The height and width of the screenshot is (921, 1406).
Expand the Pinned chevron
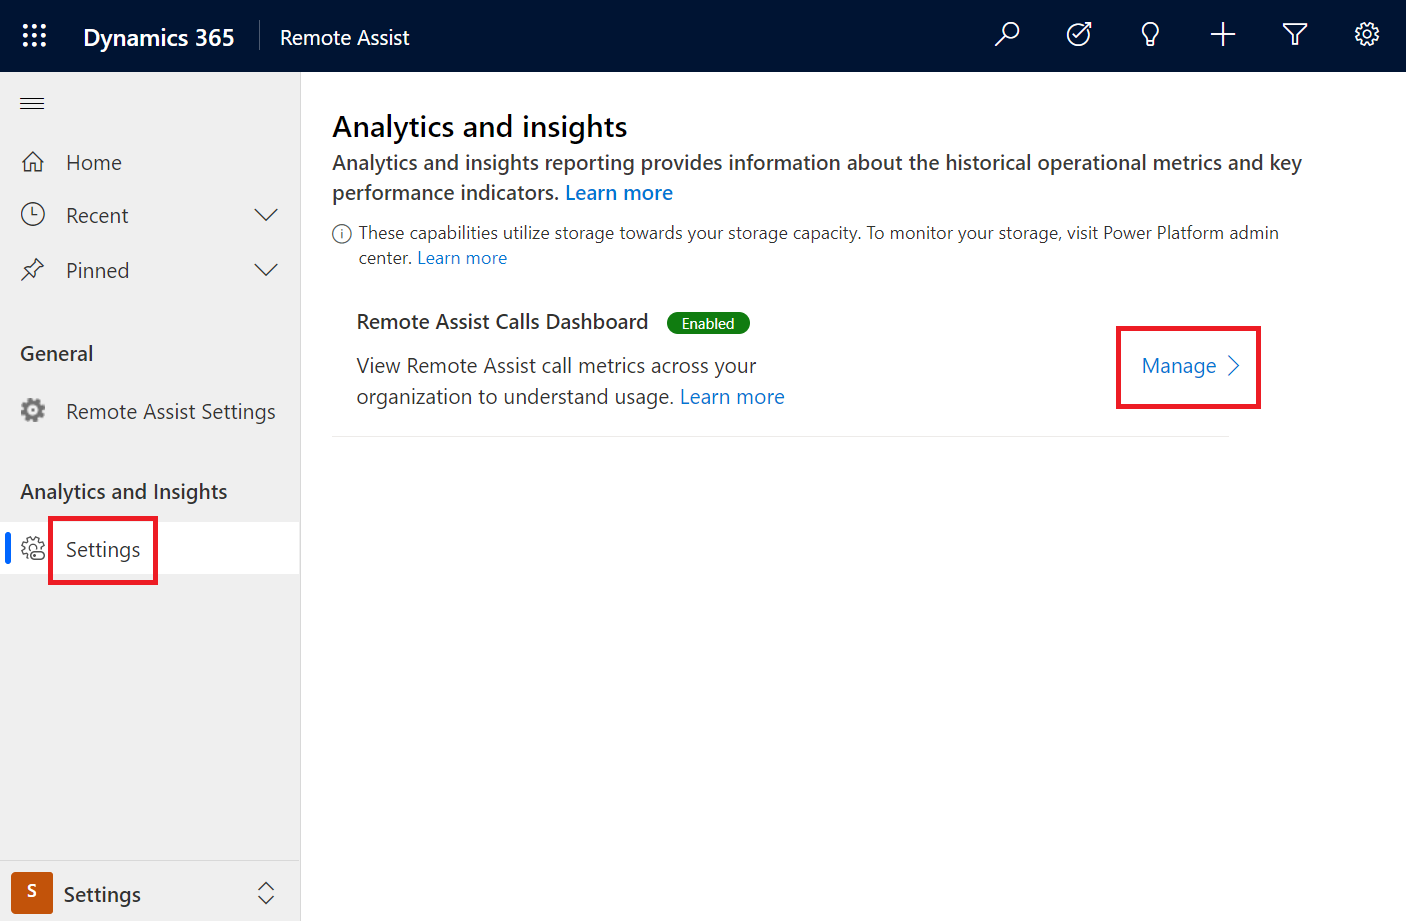point(266,270)
